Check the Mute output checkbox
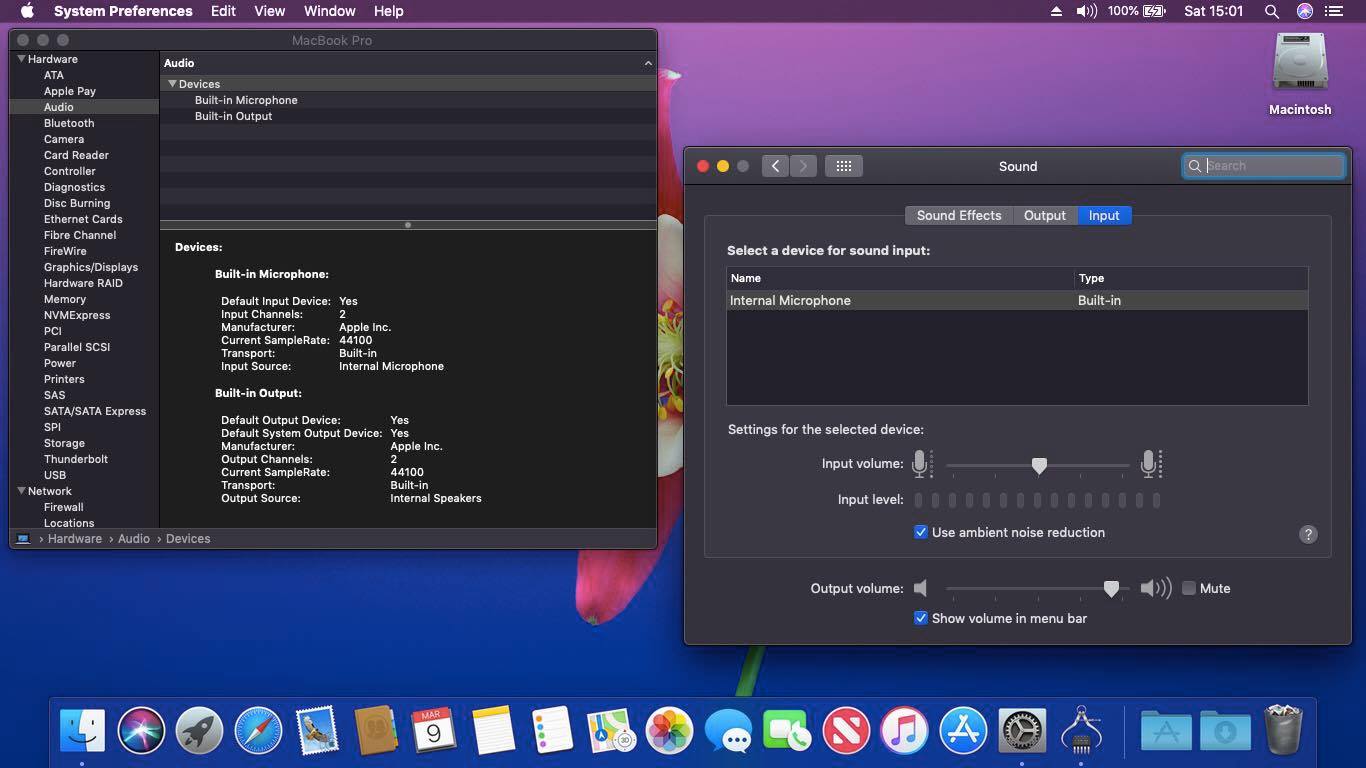The height and width of the screenshot is (768, 1366). (1189, 588)
